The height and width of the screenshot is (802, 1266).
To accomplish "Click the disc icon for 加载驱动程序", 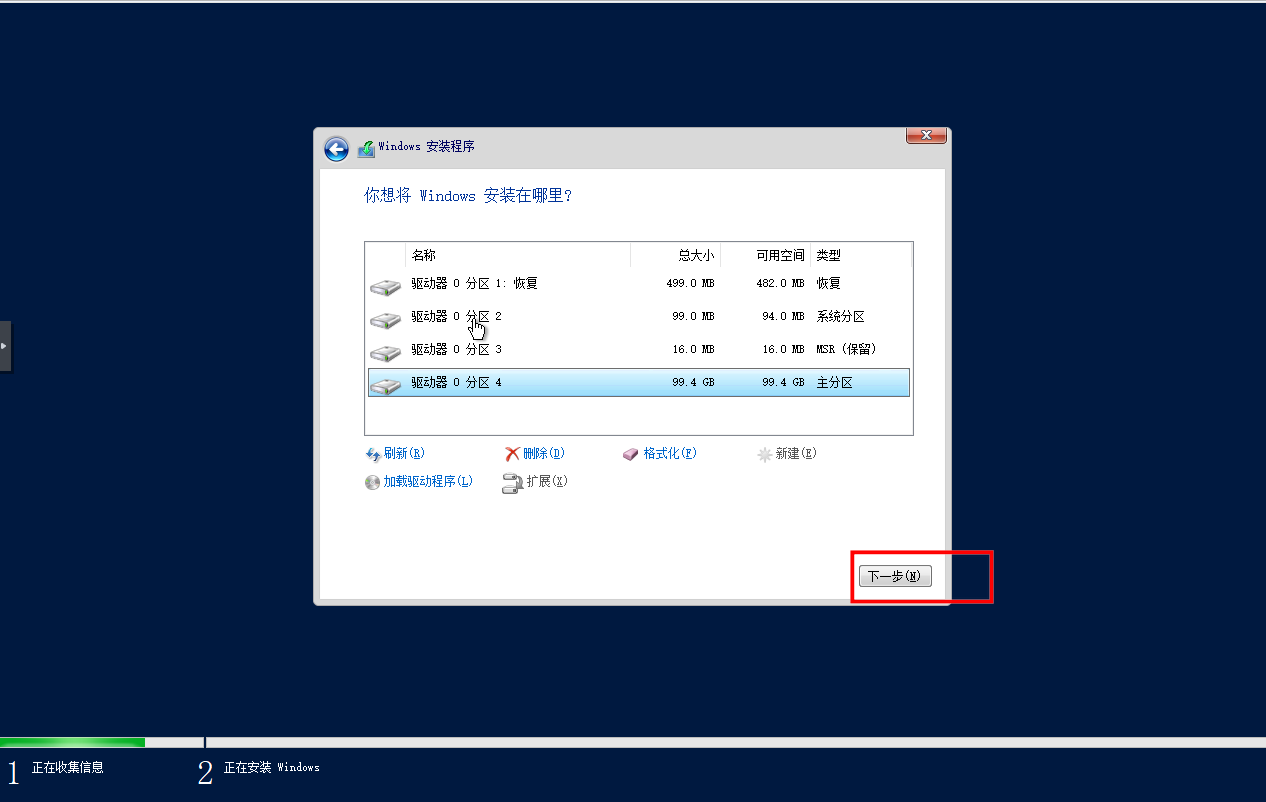I will (373, 482).
